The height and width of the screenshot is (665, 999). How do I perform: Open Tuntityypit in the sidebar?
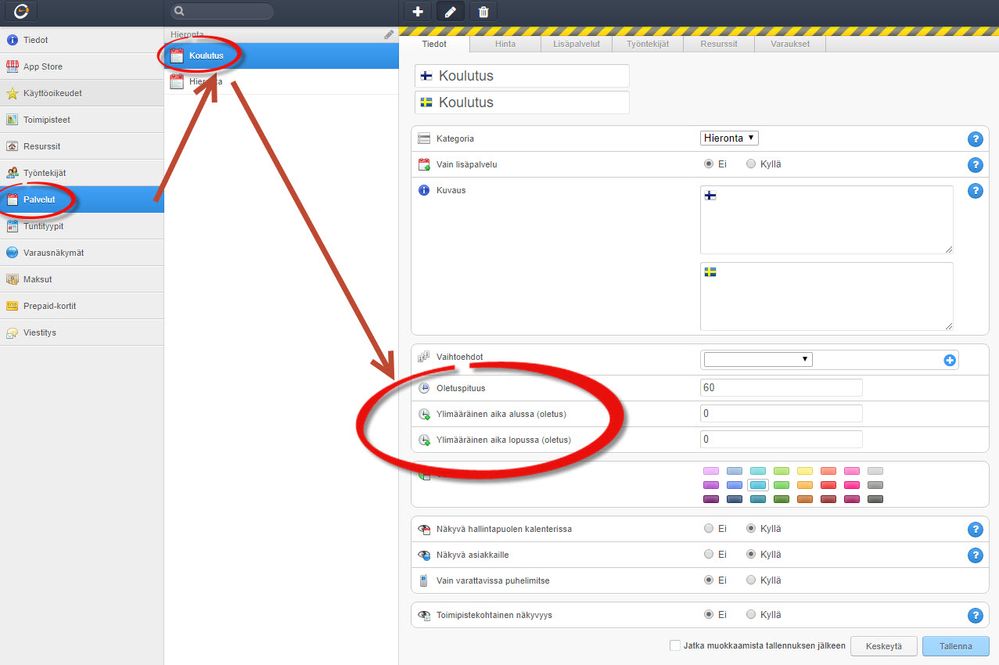tap(82, 226)
